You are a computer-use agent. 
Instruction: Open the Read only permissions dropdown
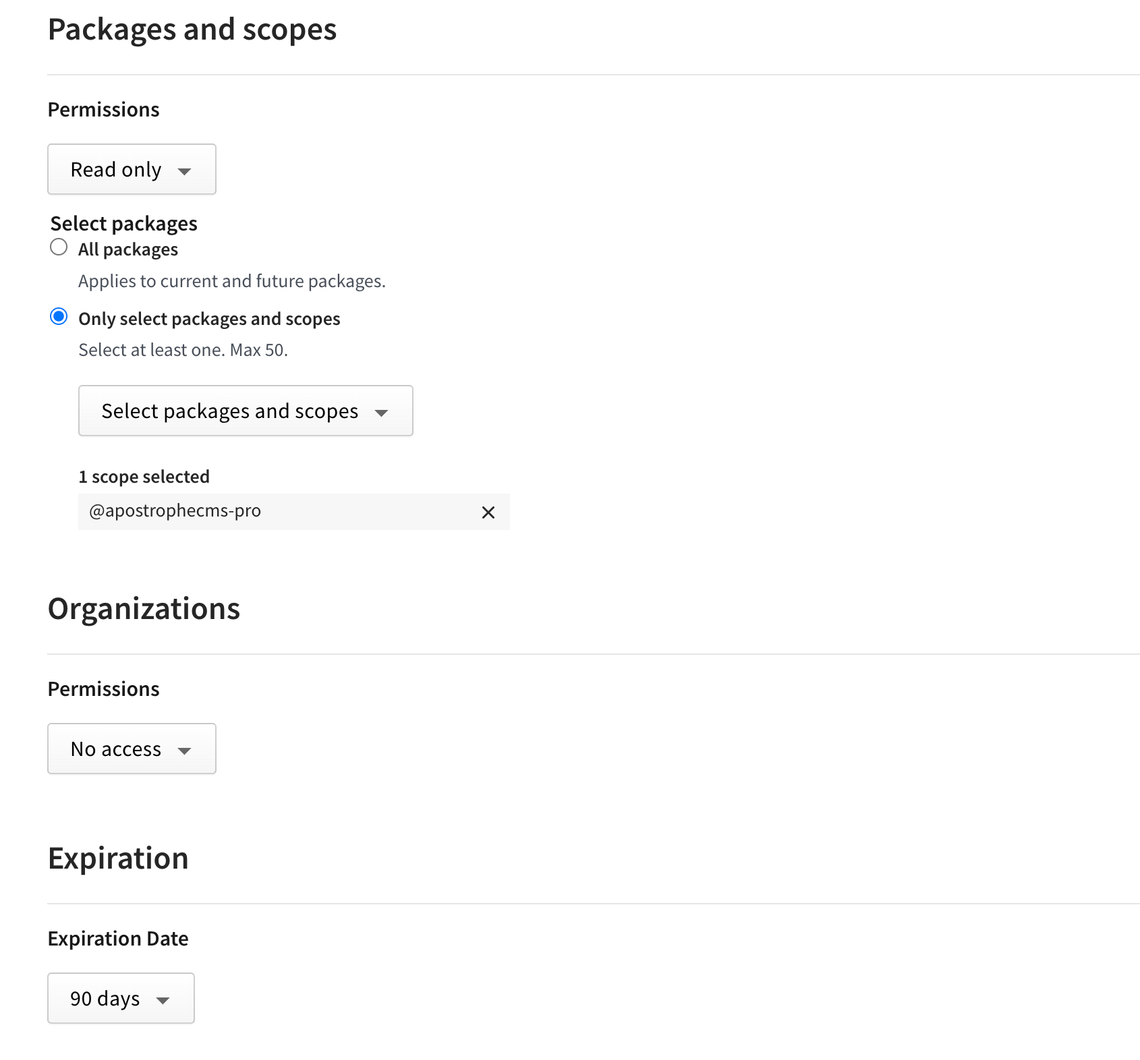point(131,169)
